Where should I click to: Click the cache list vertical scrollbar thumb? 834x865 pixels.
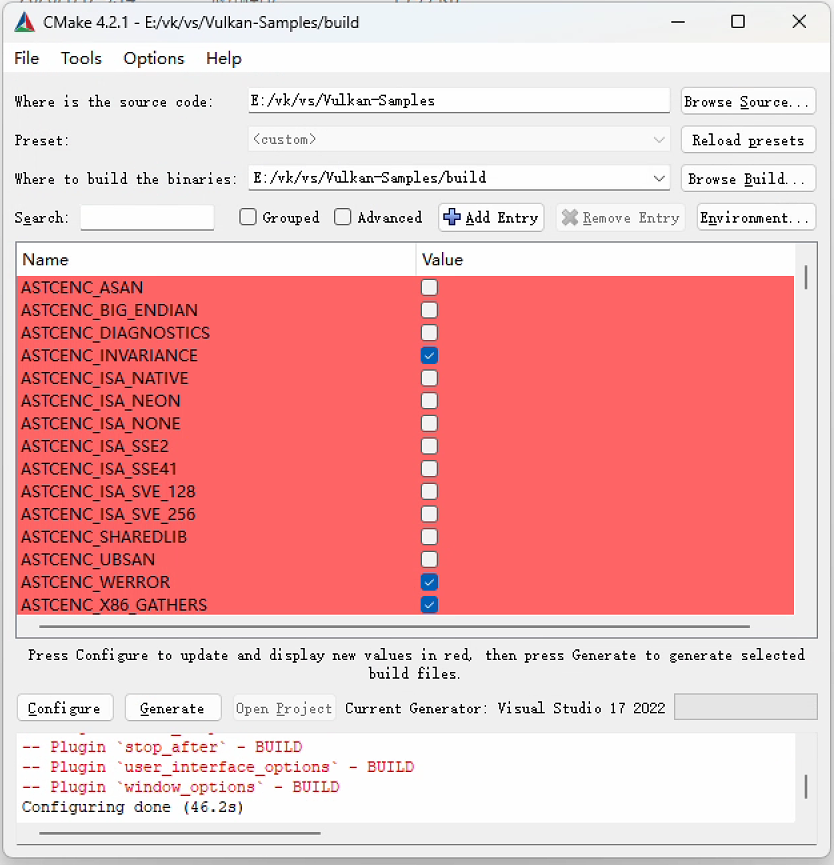coord(806,277)
